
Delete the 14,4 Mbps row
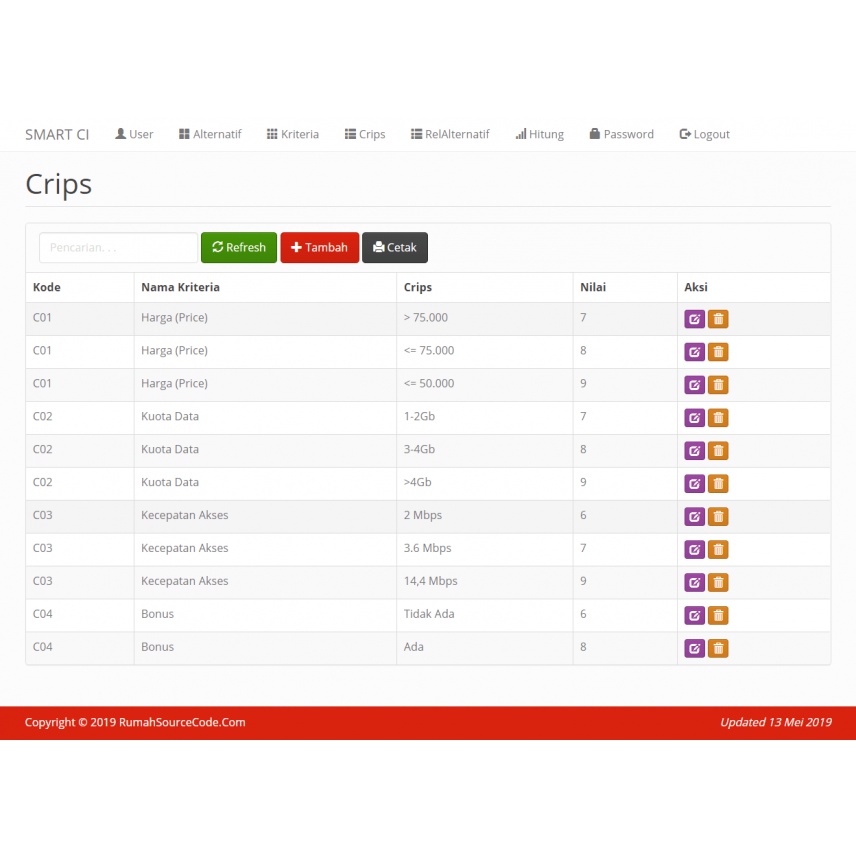(718, 582)
